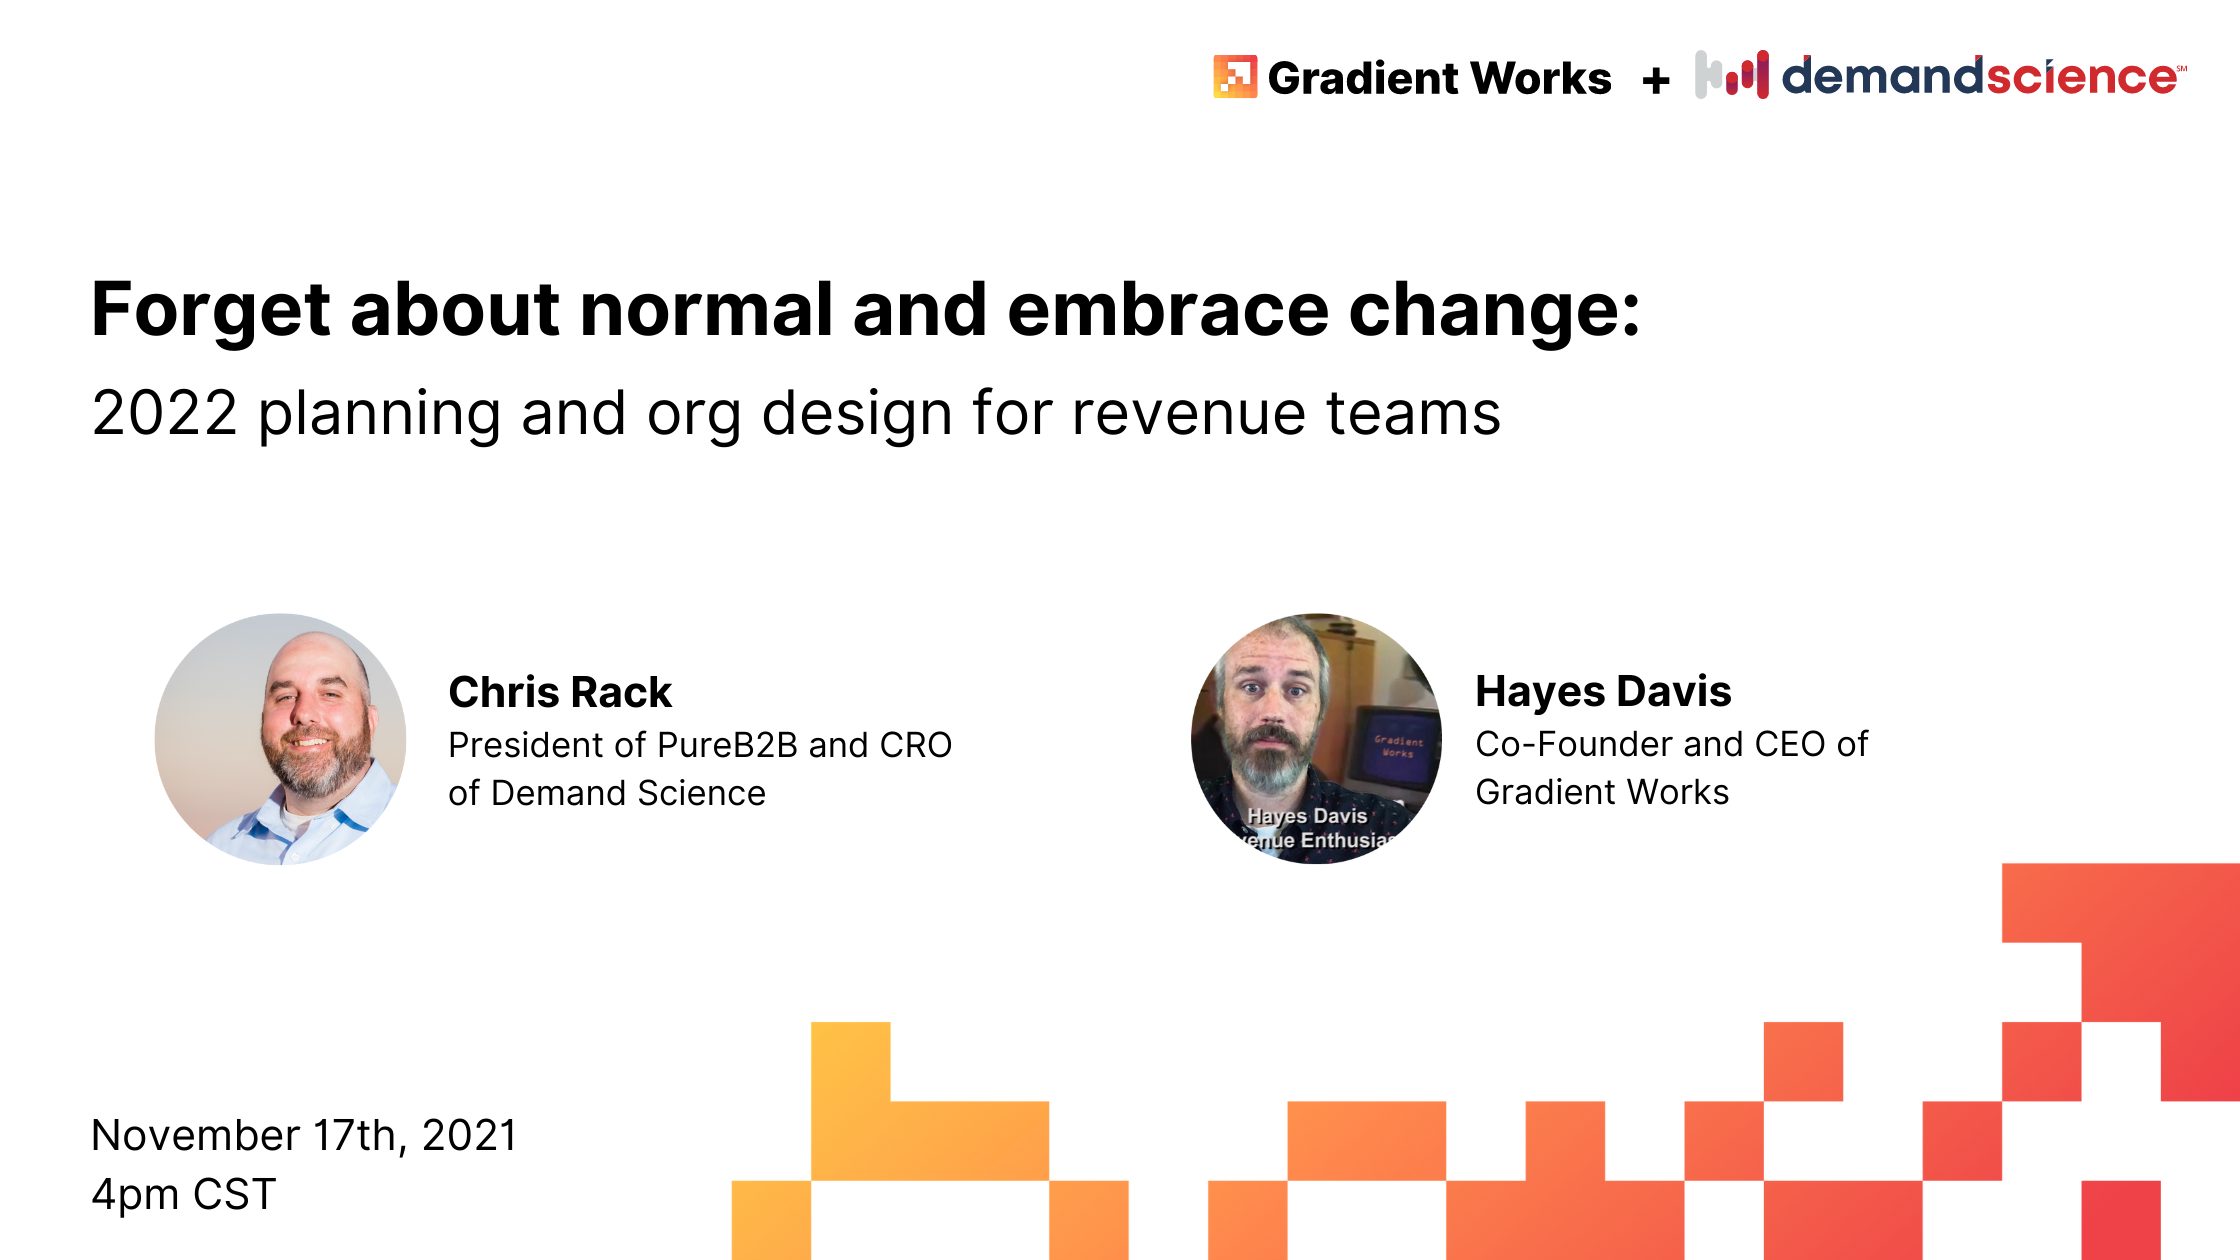
Task: Click "of Demand Science" text line
Action: 607,793
